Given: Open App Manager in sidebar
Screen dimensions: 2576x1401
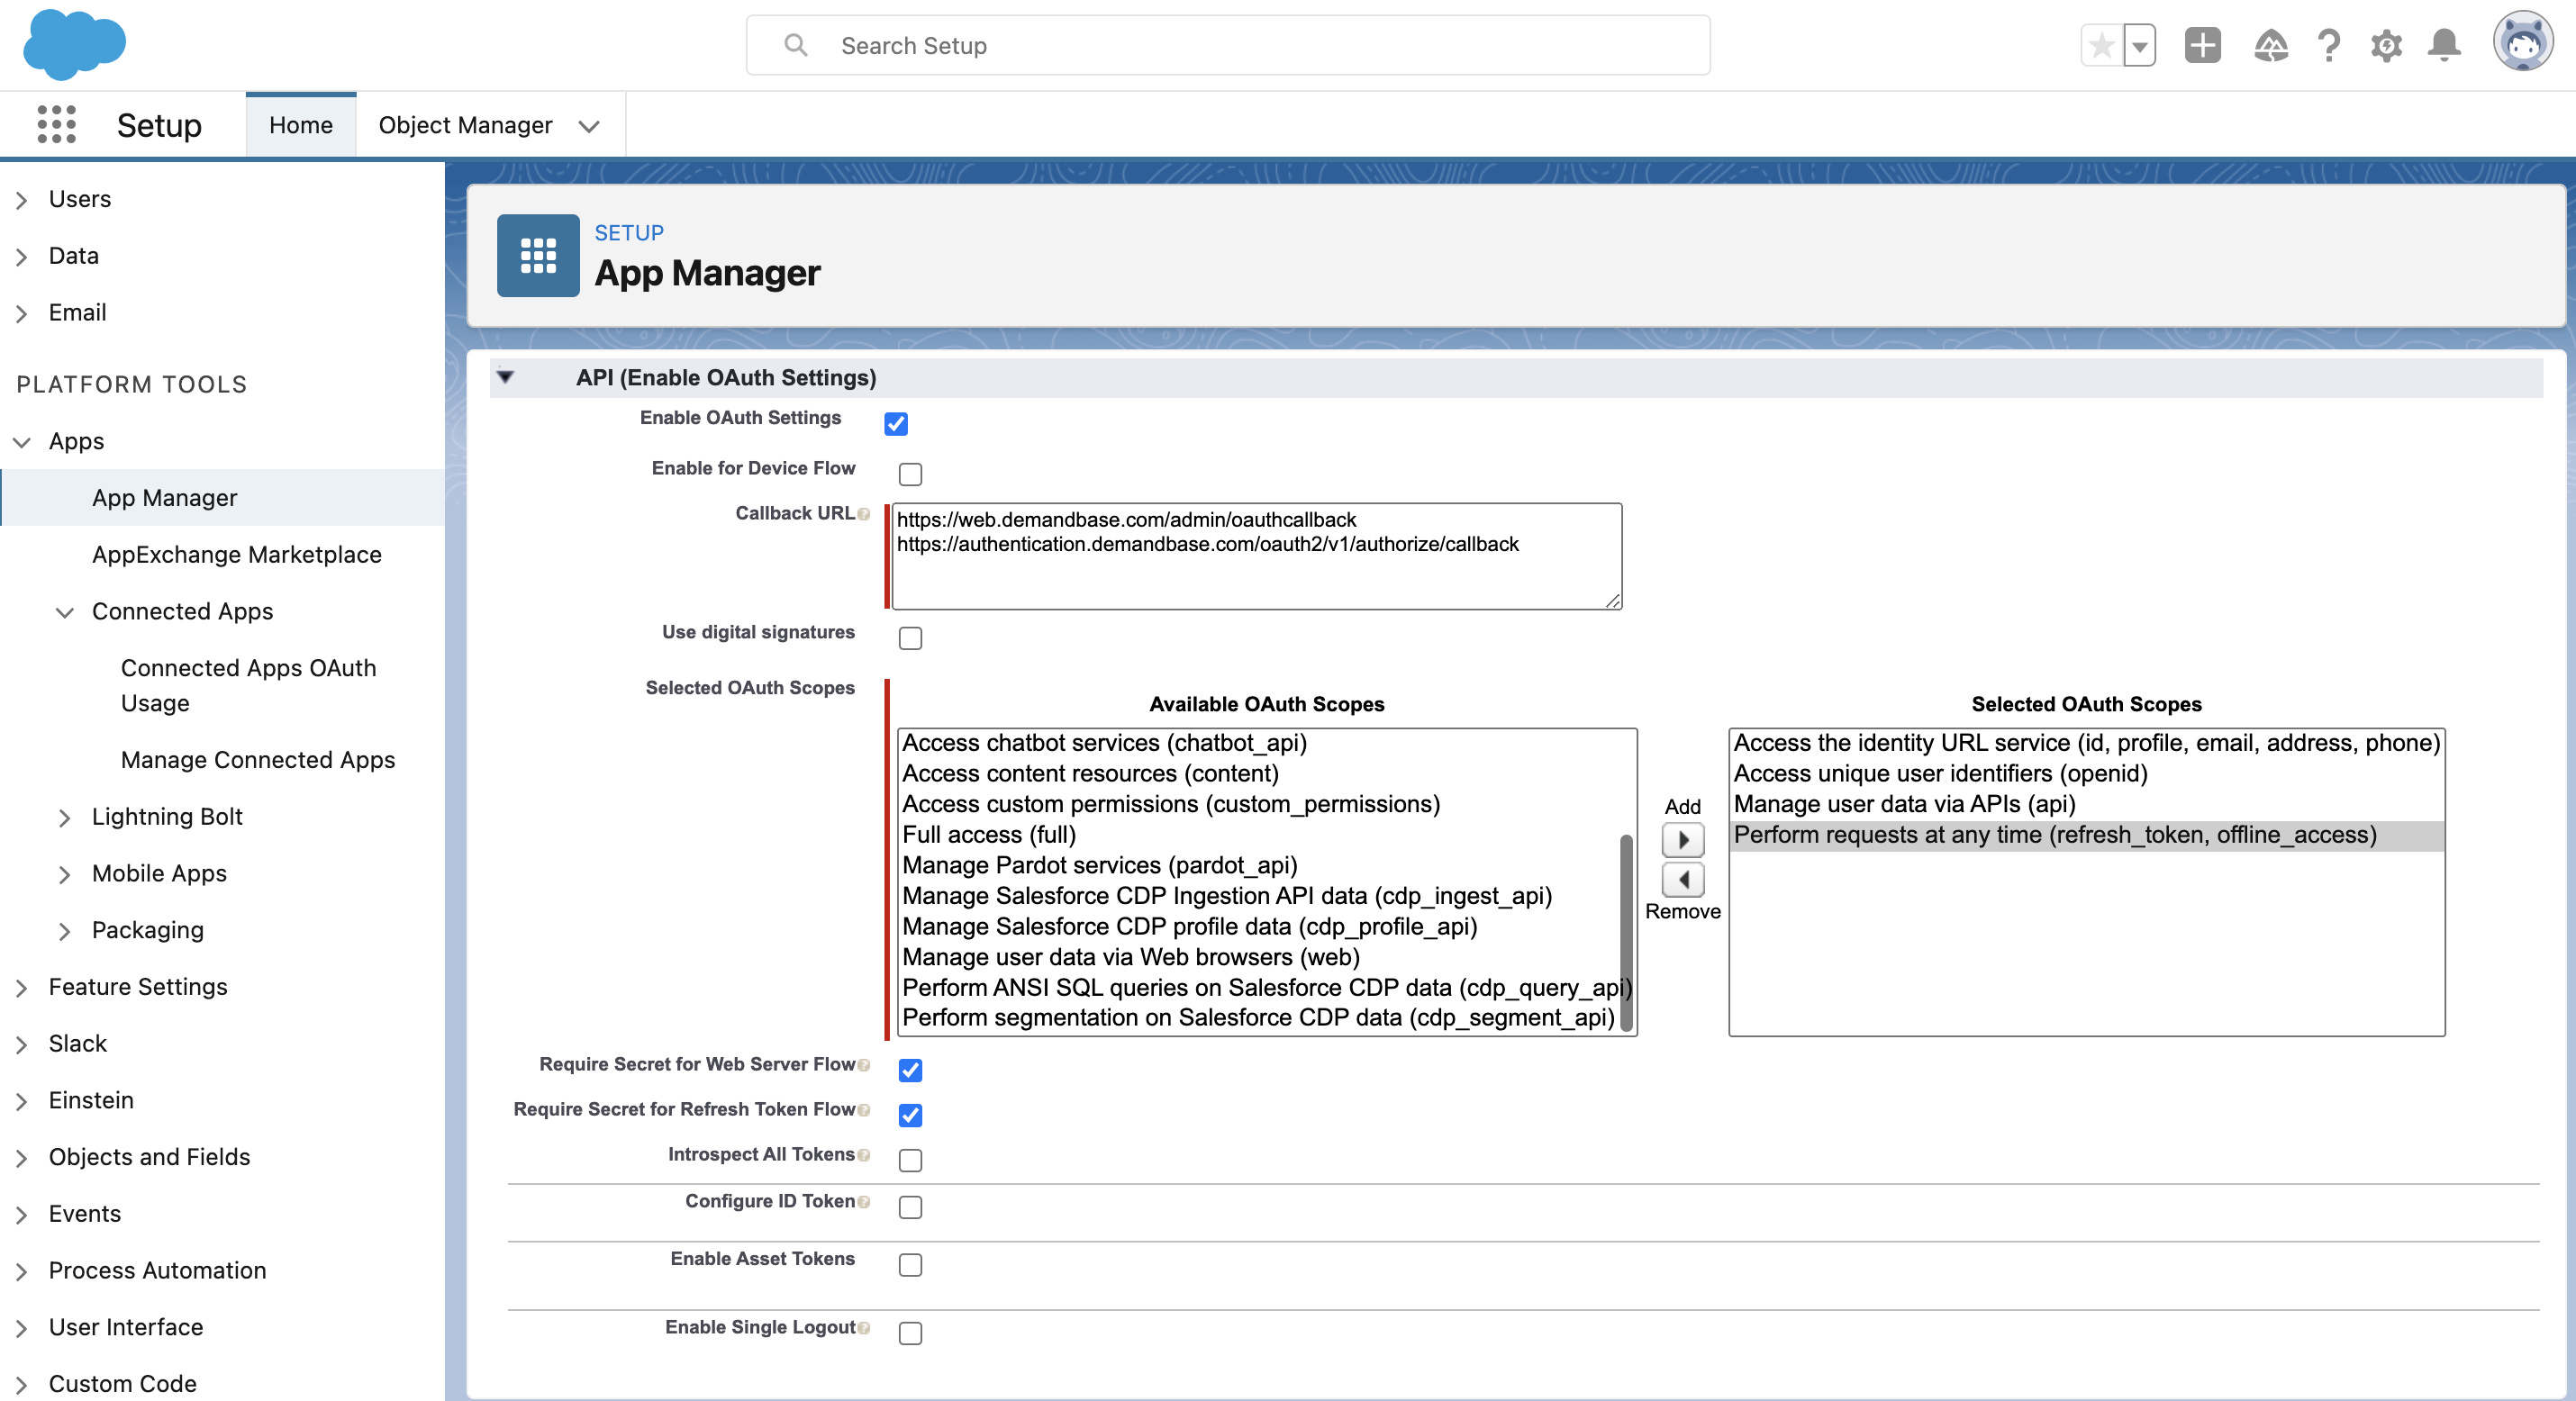Looking at the screenshot, I should pyautogui.click(x=165, y=498).
